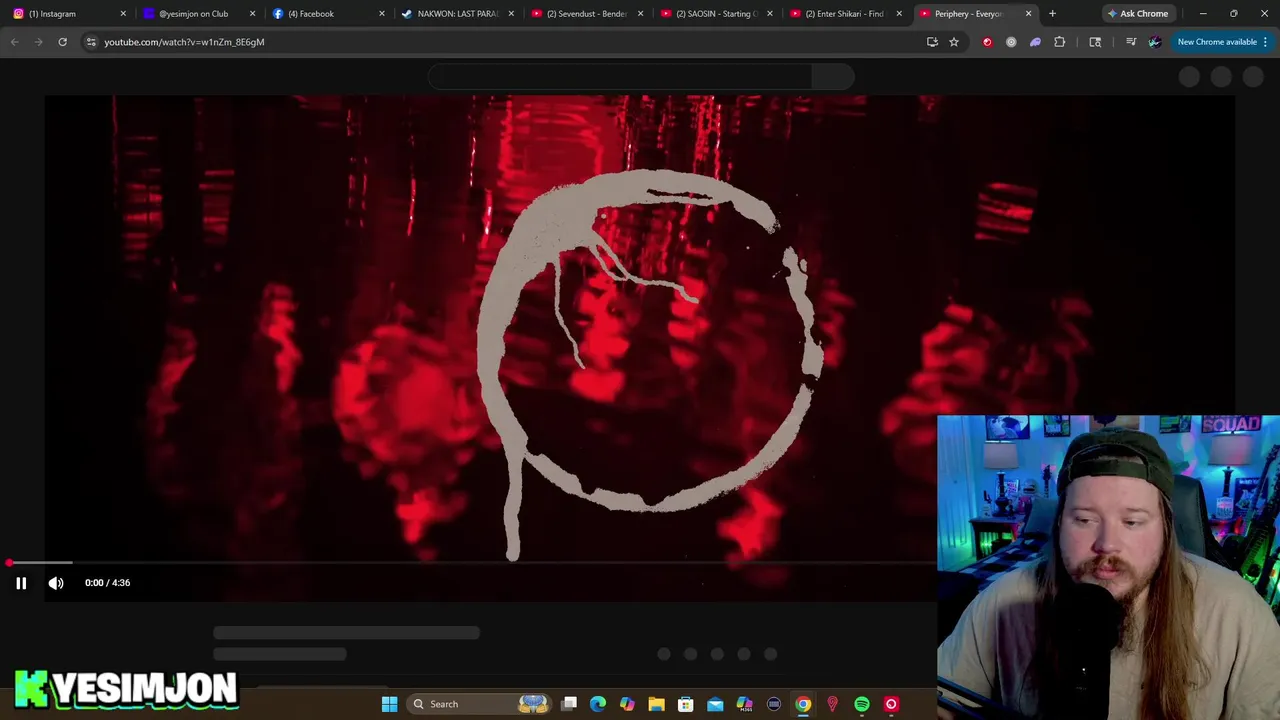This screenshot has height=720, width=1280.
Task: Open the gray circular extension icon
Action: pyautogui.click(x=1011, y=42)
